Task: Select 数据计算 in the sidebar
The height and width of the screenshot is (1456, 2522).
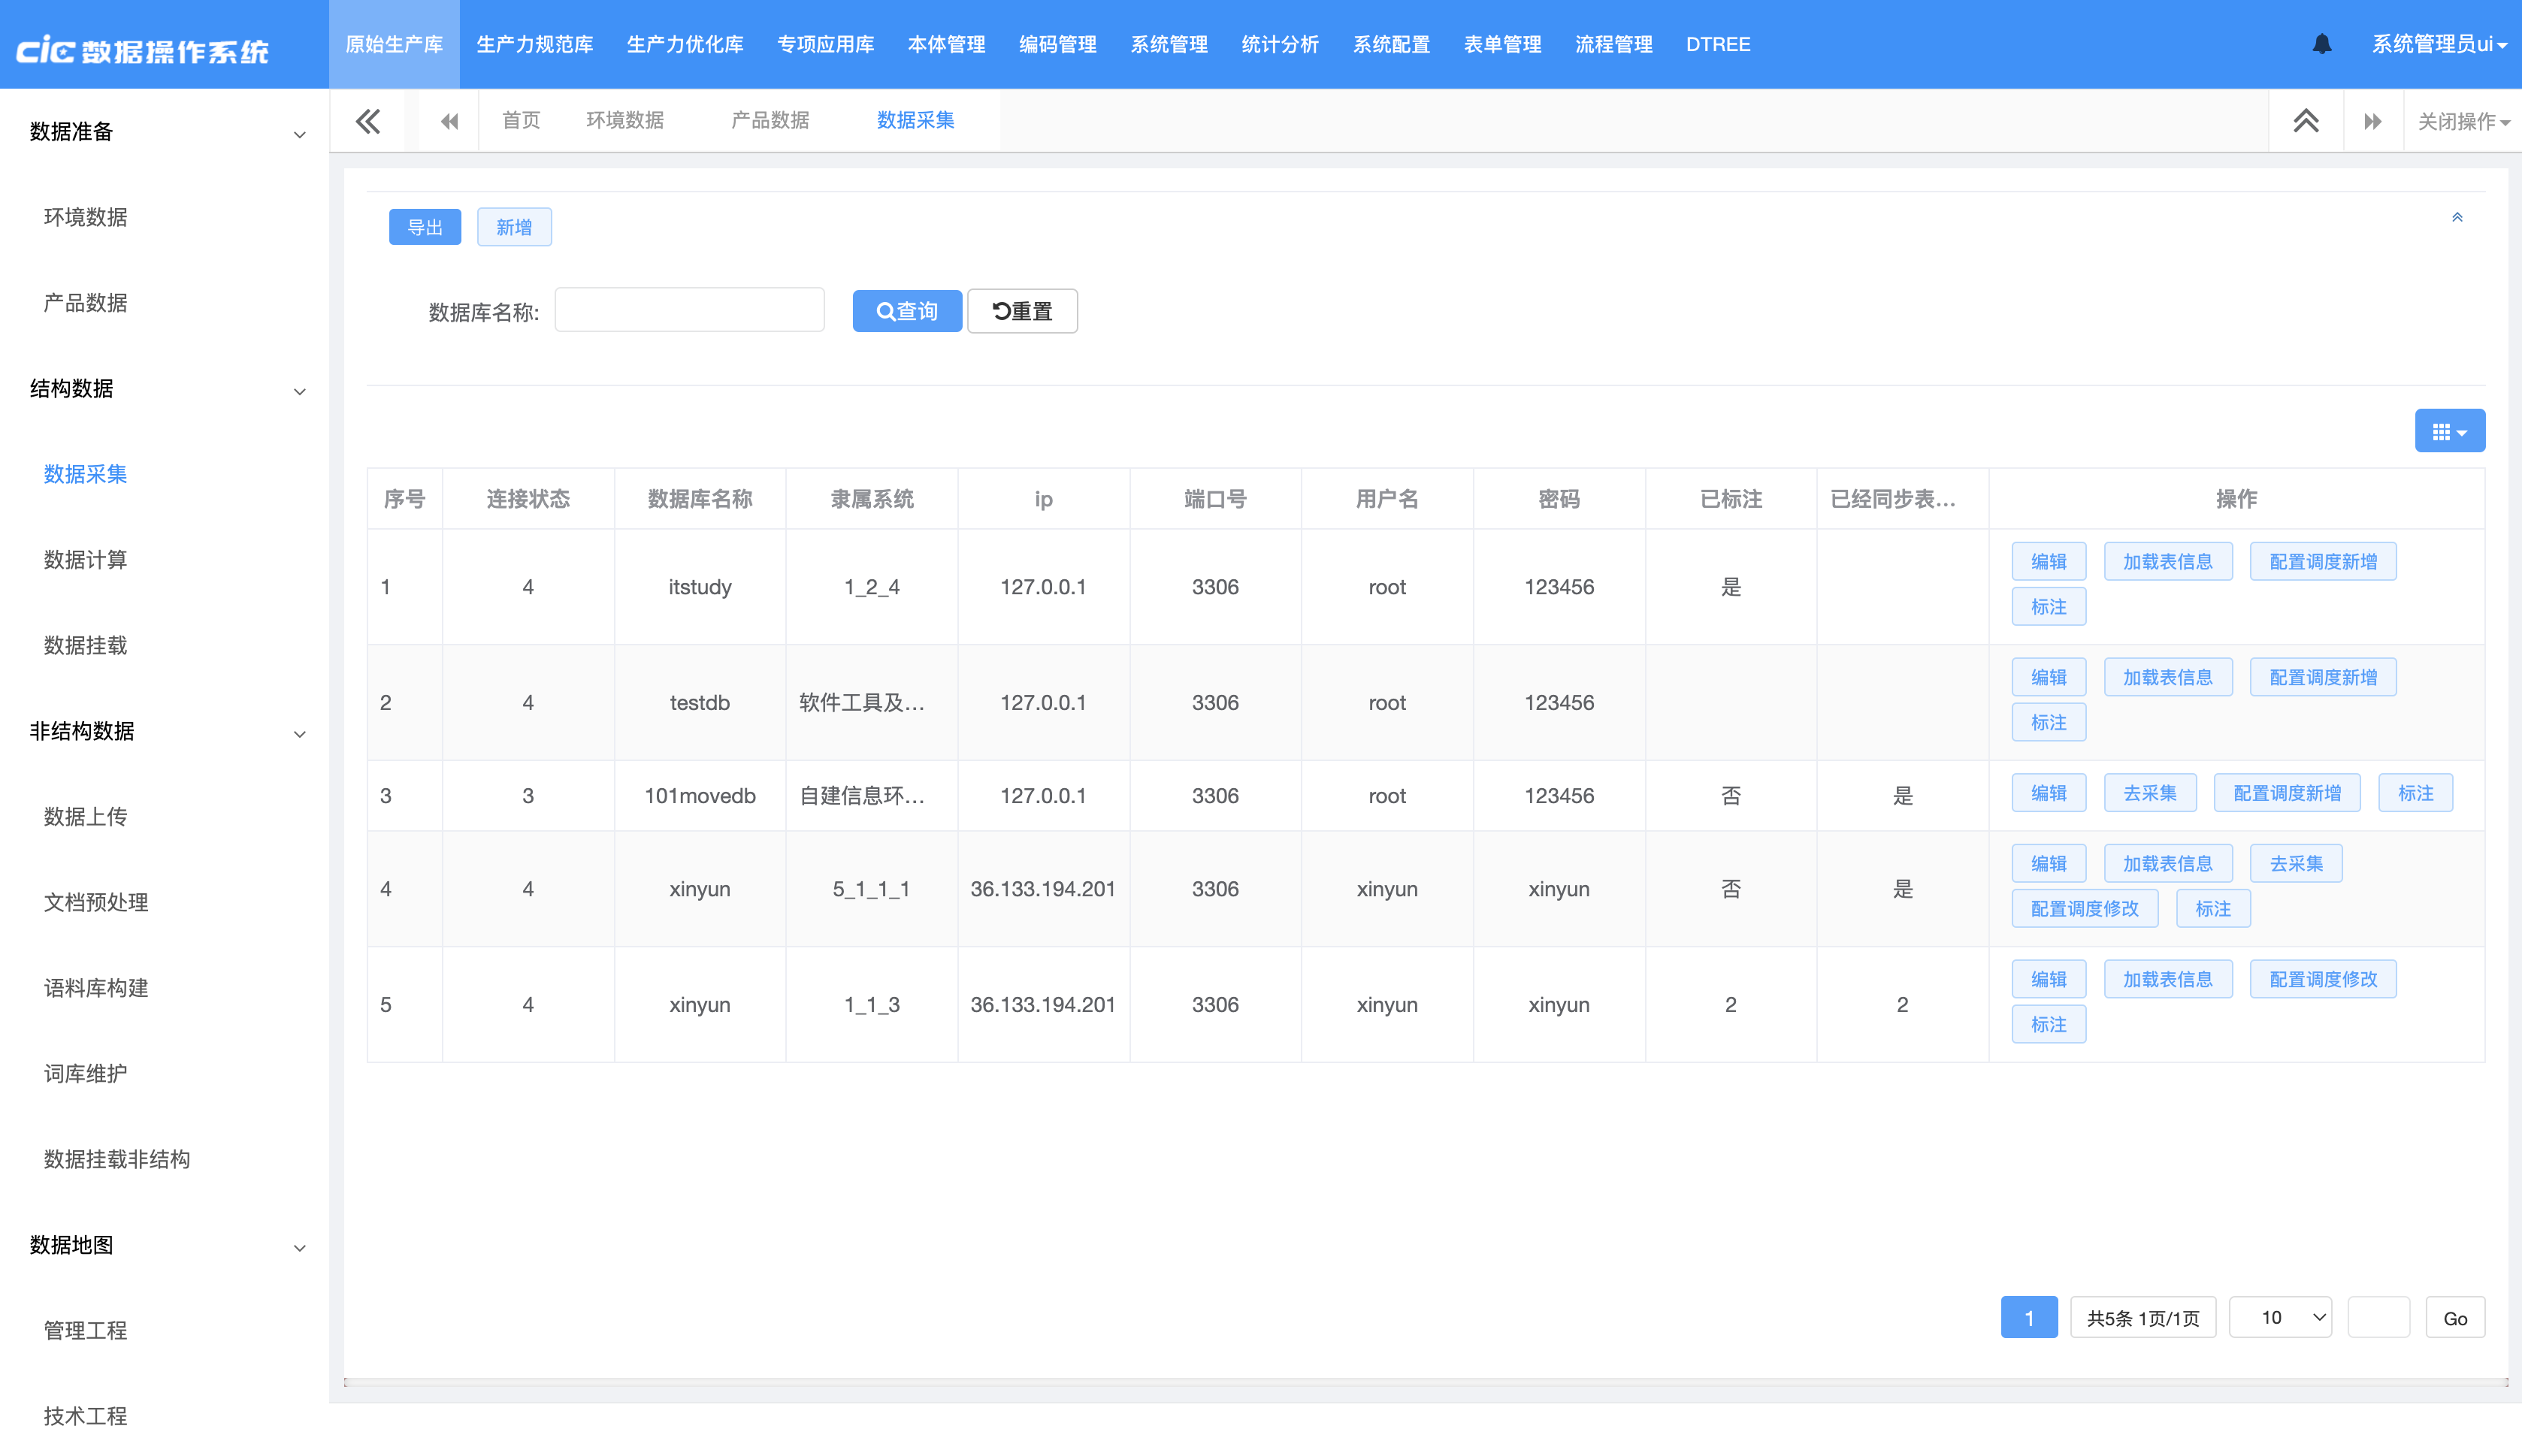Action: coord(85,560)
